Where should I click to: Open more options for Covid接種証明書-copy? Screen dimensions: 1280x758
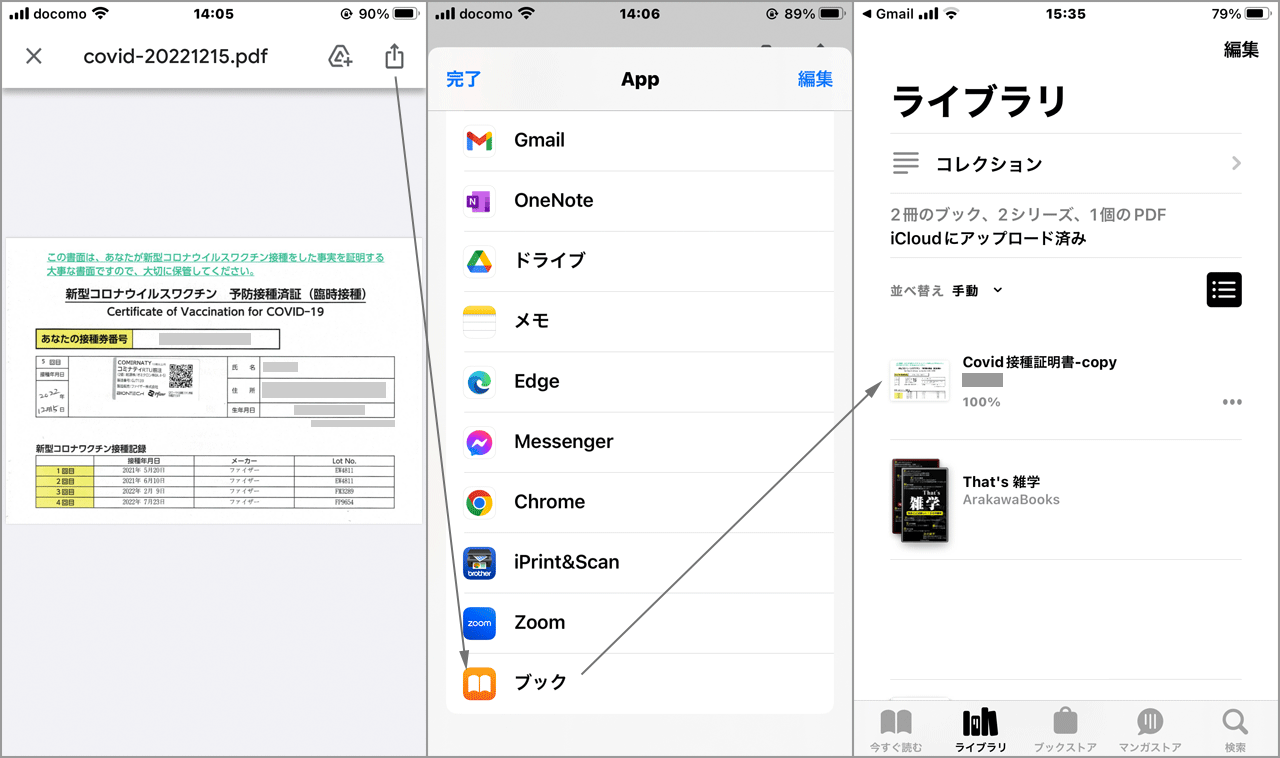click(x=1232, y=402)
